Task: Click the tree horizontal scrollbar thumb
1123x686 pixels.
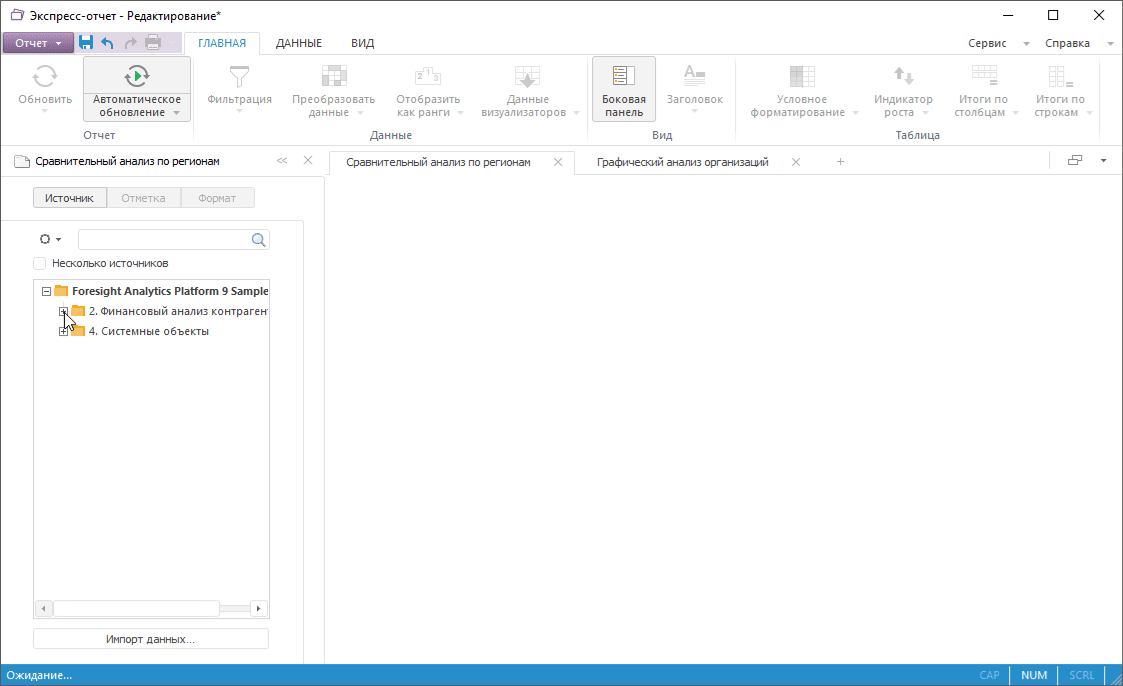Action: [x=136, y=609]
